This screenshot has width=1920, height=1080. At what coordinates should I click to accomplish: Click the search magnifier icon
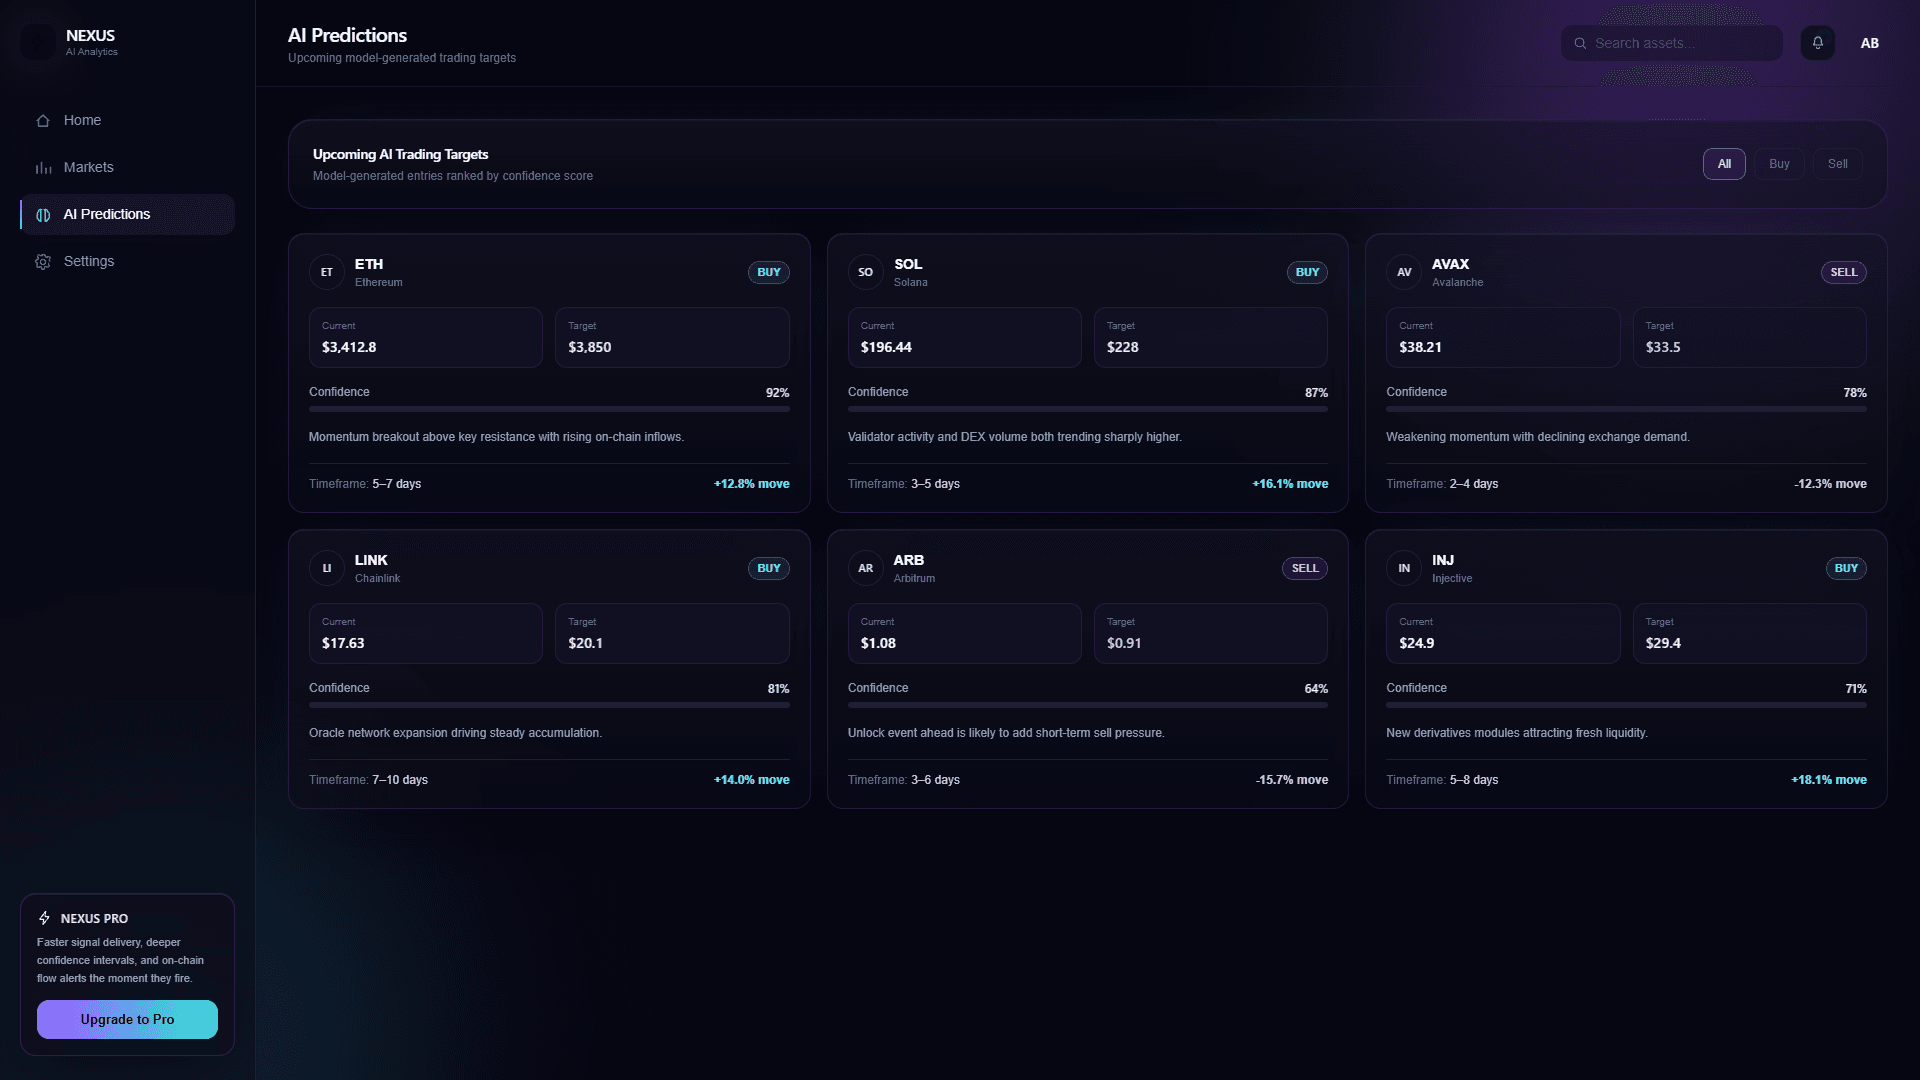(1580, 44)
